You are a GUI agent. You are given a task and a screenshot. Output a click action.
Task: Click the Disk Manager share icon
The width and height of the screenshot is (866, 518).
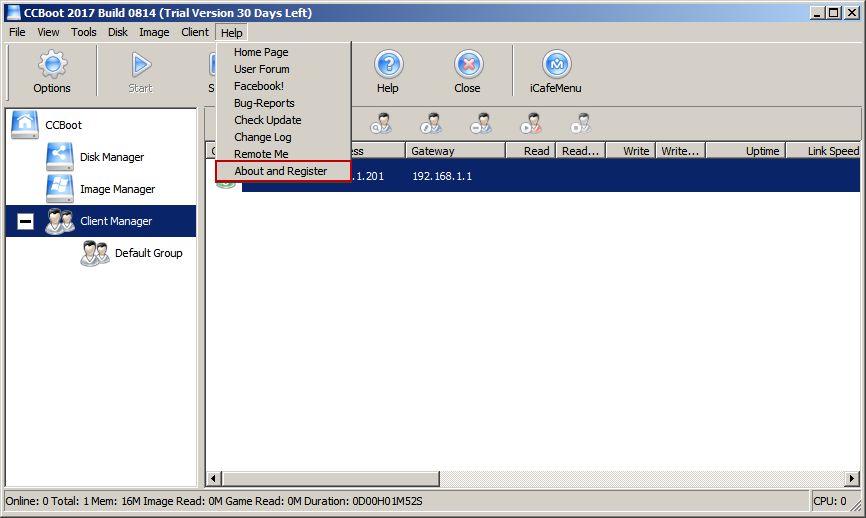60,157
